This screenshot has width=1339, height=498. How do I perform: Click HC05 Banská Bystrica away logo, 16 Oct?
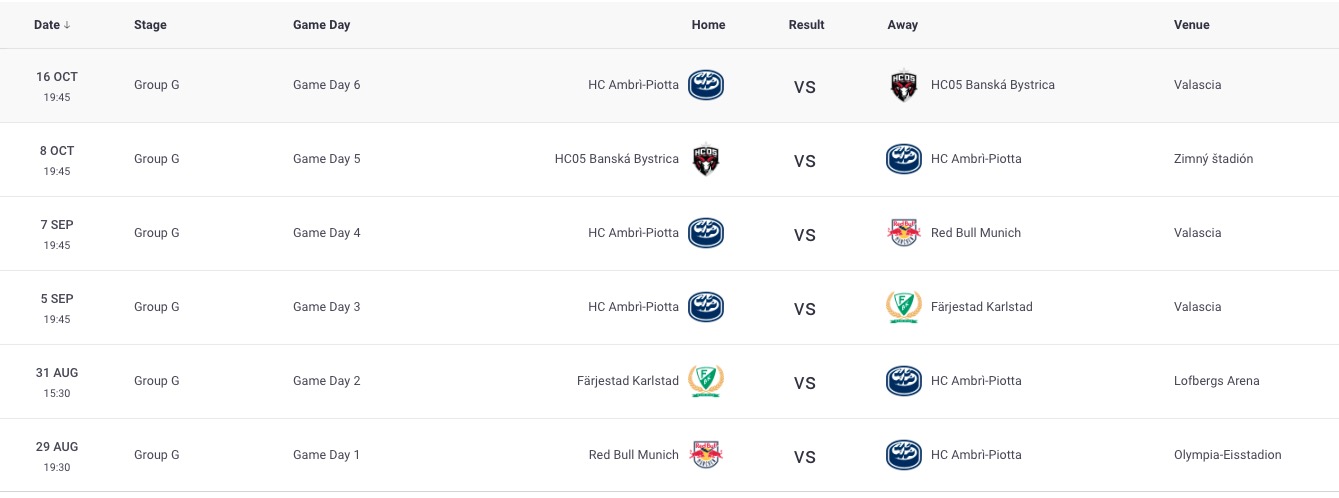click(903, 85)
